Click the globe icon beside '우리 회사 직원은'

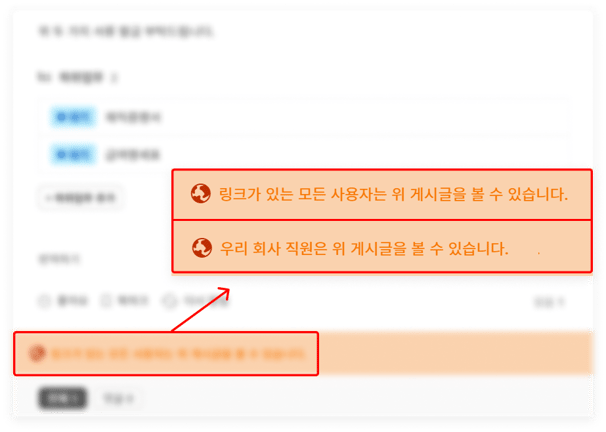coord(202,248)
